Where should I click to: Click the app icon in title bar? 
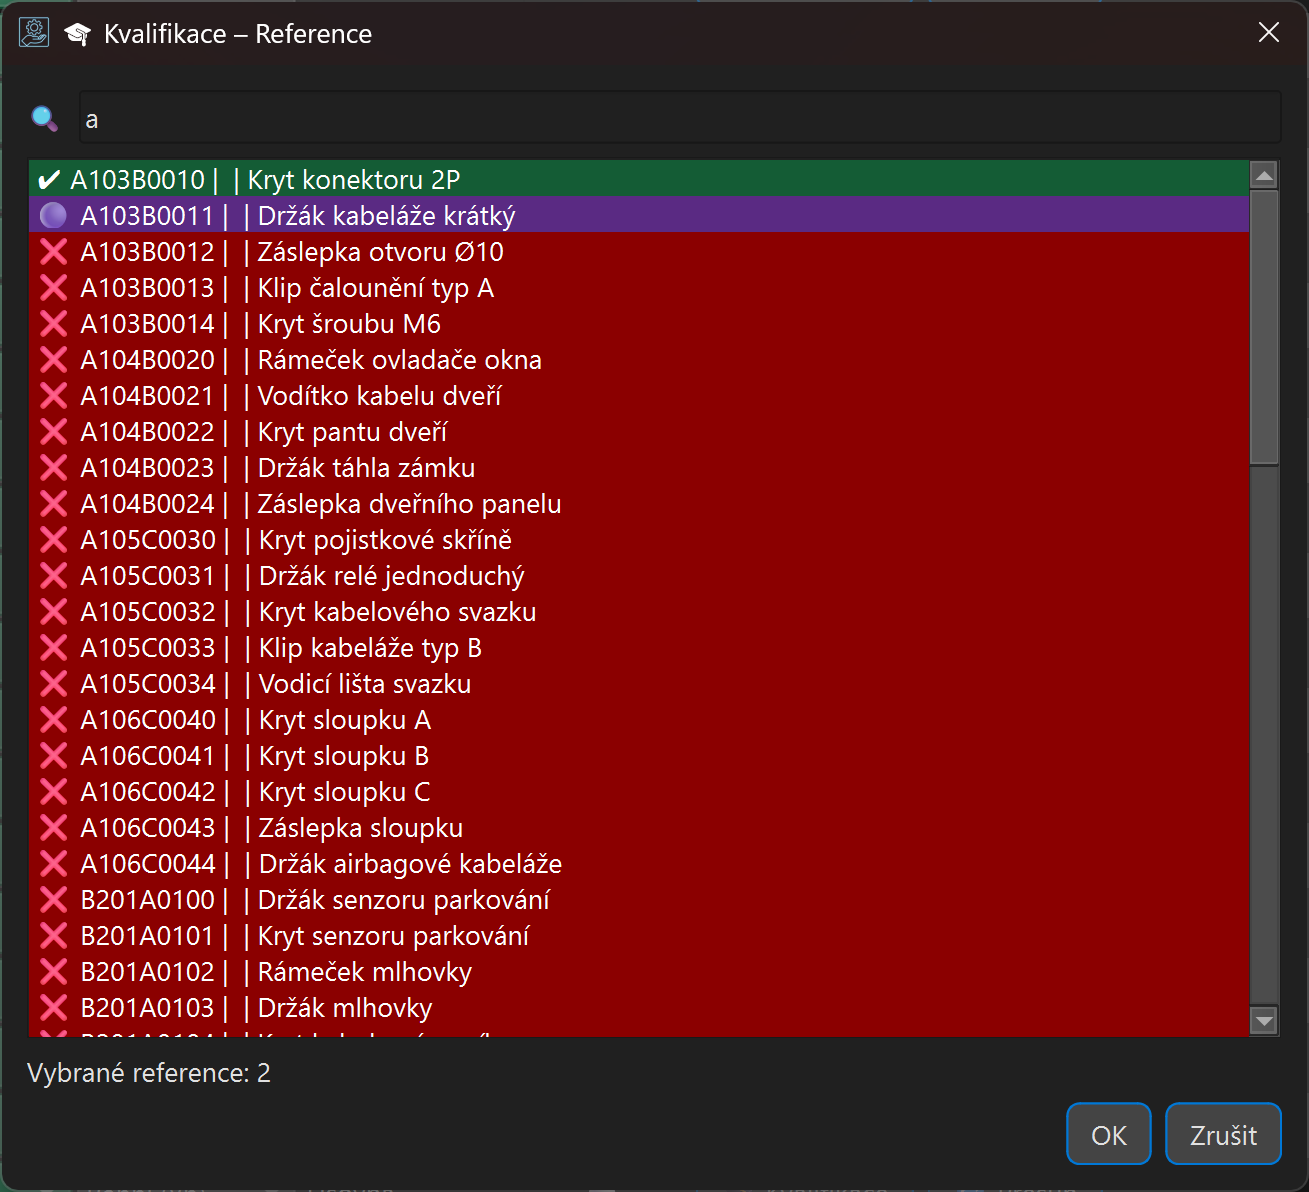pyautogui.click(x=34, y=33)
